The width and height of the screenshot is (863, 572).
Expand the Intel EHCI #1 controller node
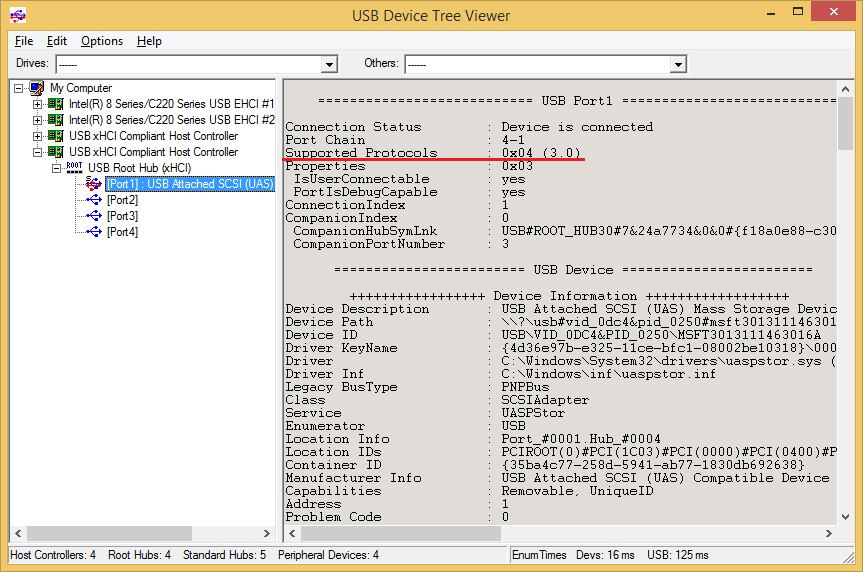[37, 104]
